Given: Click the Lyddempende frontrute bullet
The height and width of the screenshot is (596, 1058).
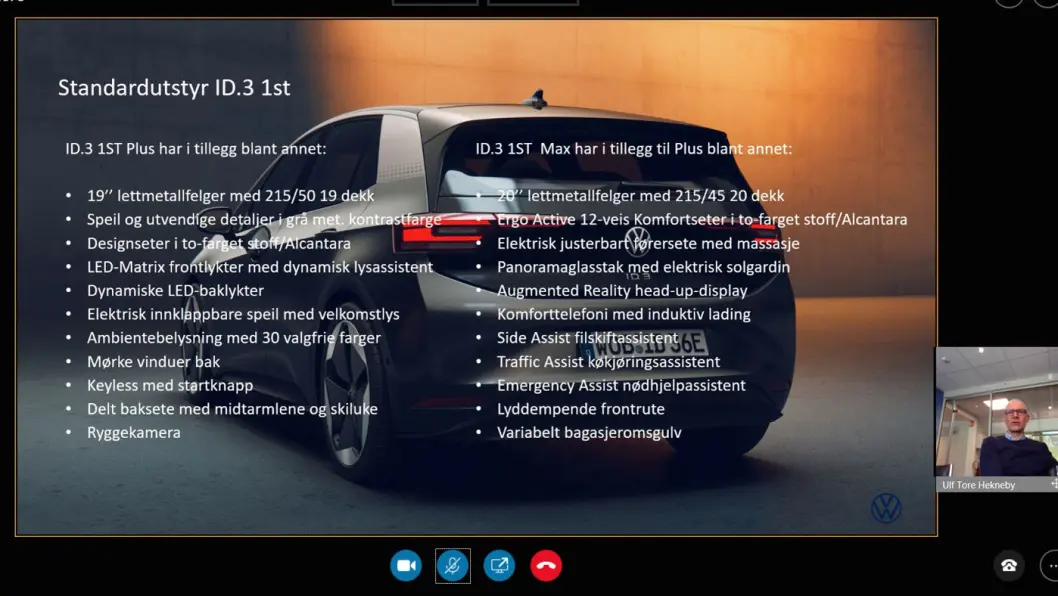Looking at the screenshot, I should (x=581, y=409).
